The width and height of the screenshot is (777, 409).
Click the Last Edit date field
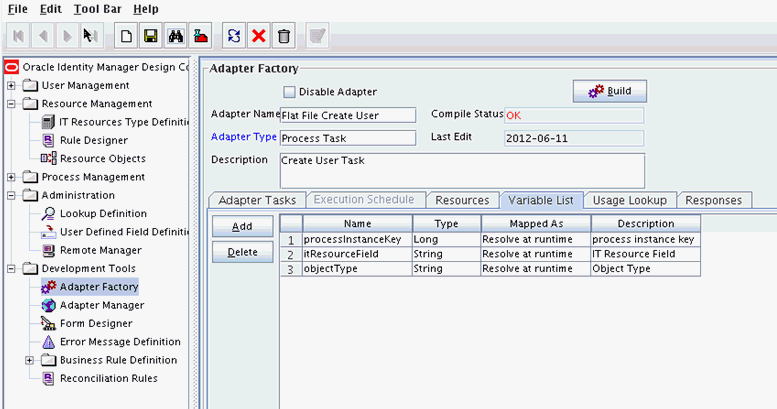click(x=574, y=138)
